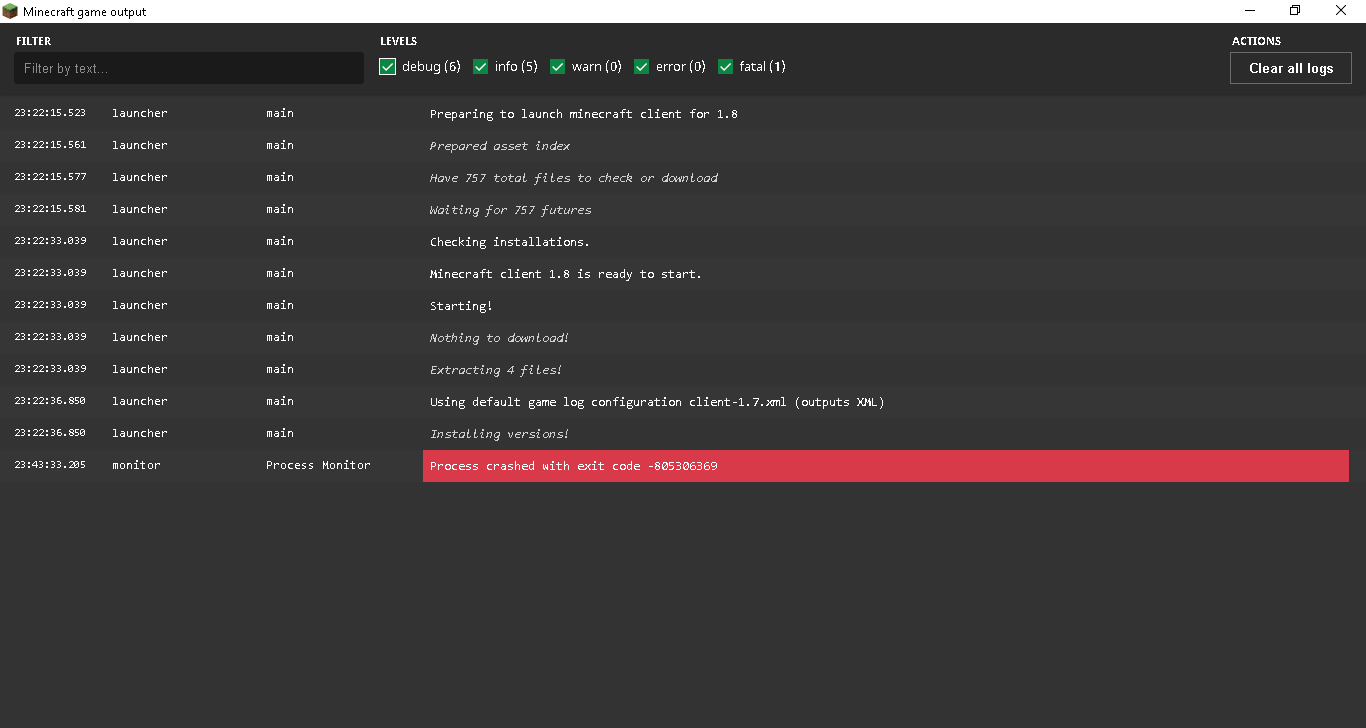Select timestamp 23:22:15.561
Screen dimensions: 1366x728
[x=50, y=145]
